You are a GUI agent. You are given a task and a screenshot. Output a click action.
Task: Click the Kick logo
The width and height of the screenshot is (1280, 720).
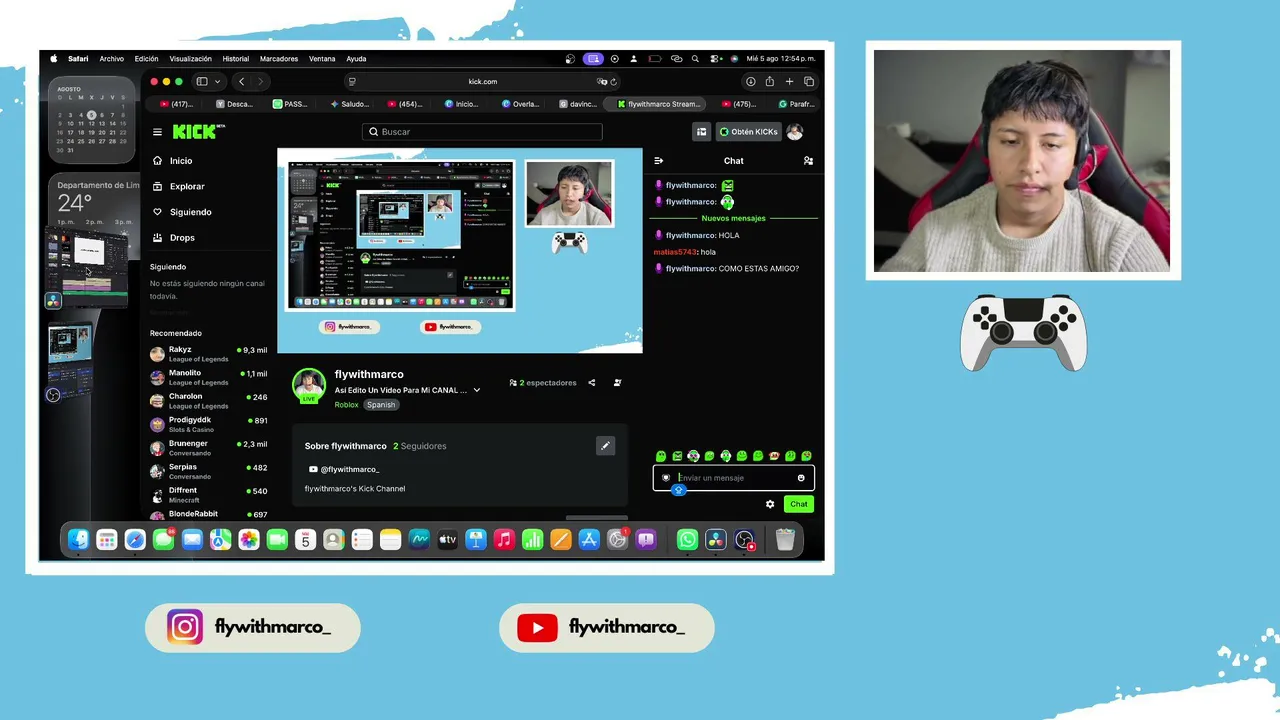(198, 132)
